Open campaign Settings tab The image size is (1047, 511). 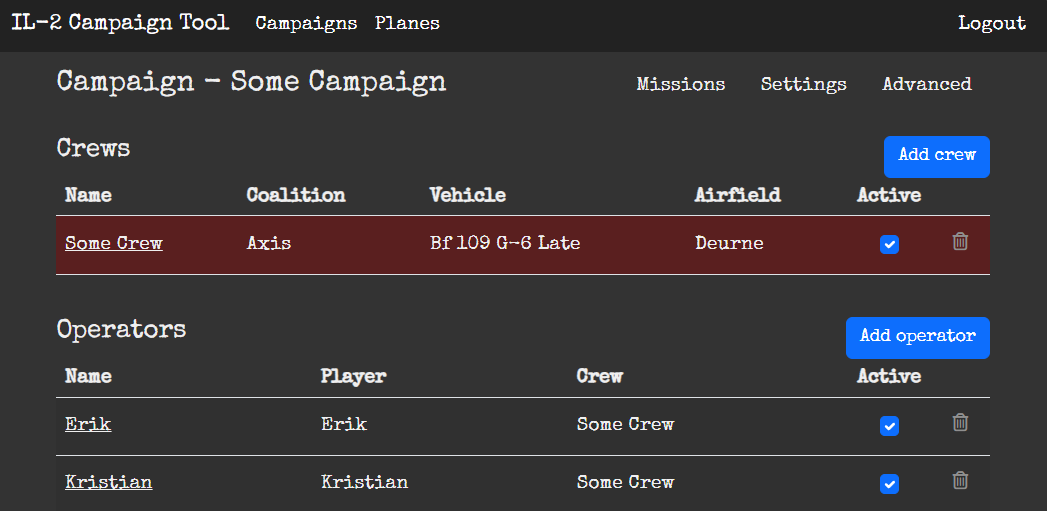click(x=803, y=84)
